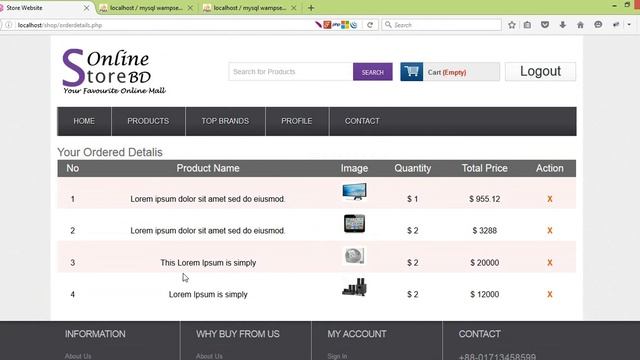Click the Total Price column header
The height and width of the screenshot is (360, 640).
pyautogui.click(x=484, y=168)
